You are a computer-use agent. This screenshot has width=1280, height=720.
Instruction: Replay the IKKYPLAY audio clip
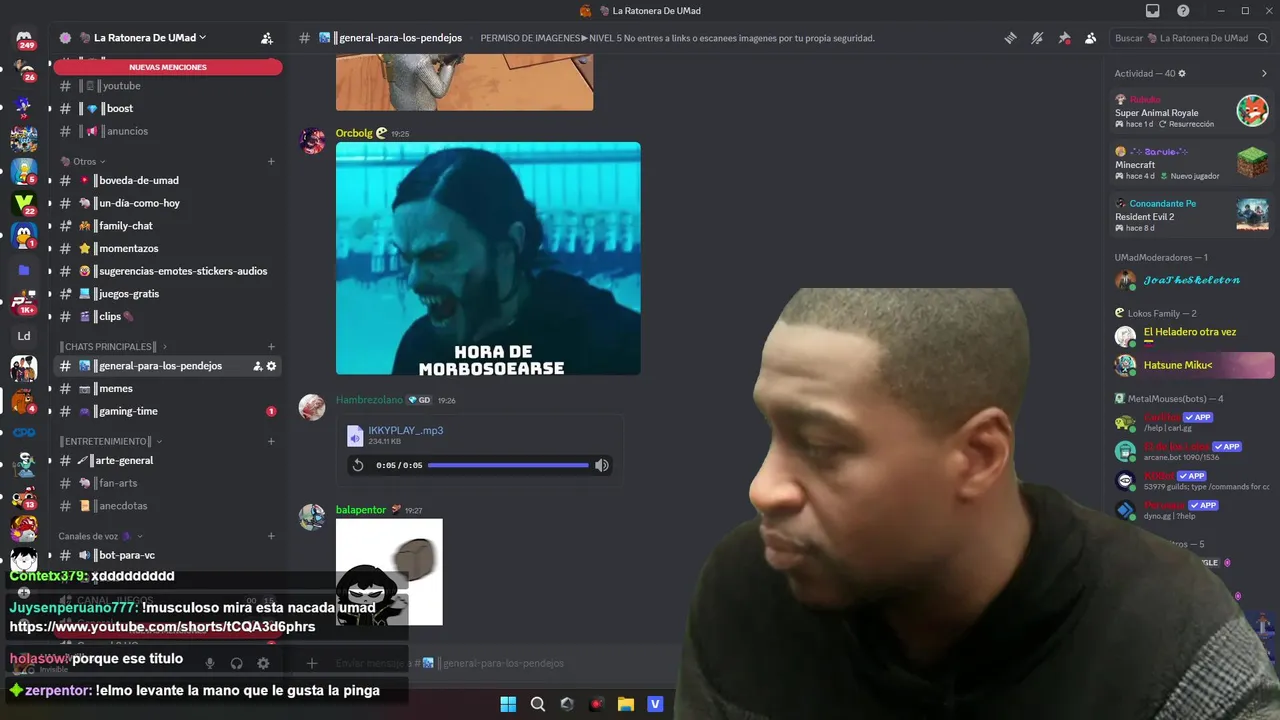tap(358, 465)
